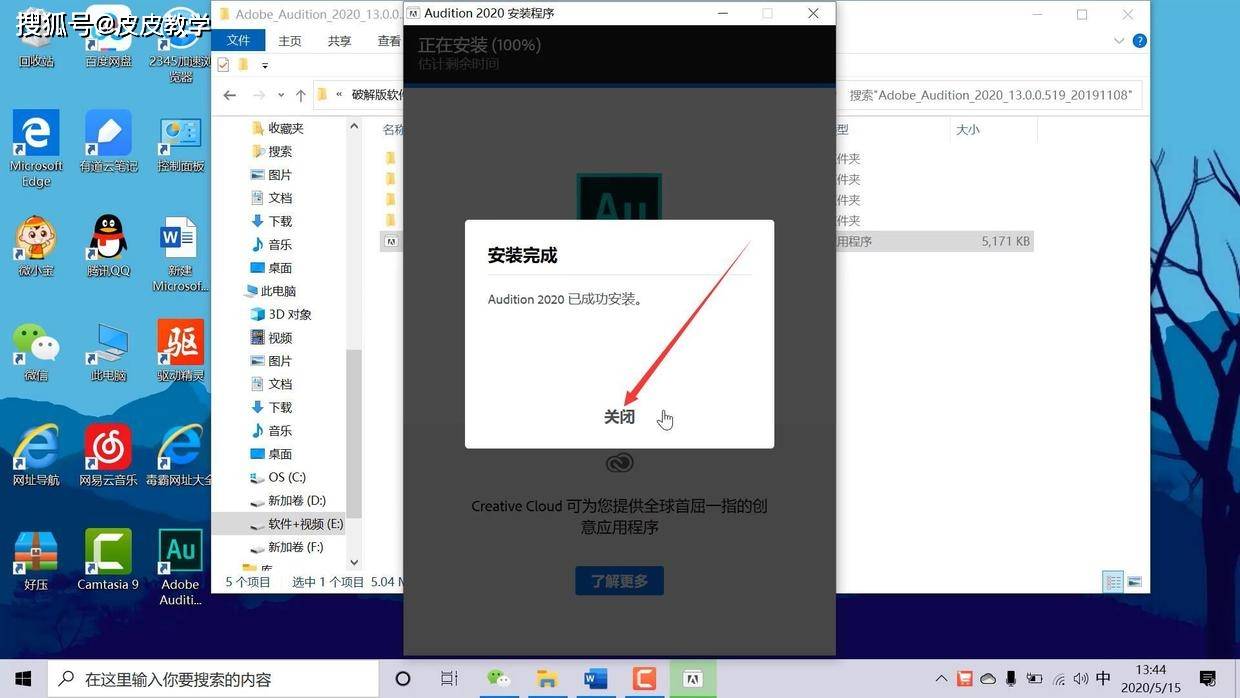Show hidden system tray icons
The image size is (1240, 698).
click(x=940, y=679)
